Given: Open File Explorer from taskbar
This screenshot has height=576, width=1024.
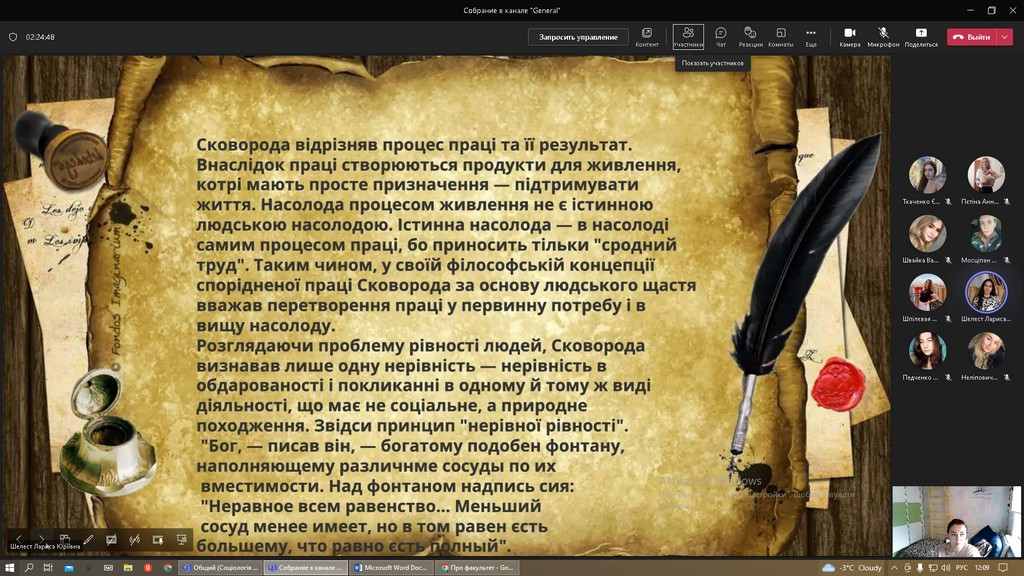Looking at the screenshot, I should (x=128, y=568).
